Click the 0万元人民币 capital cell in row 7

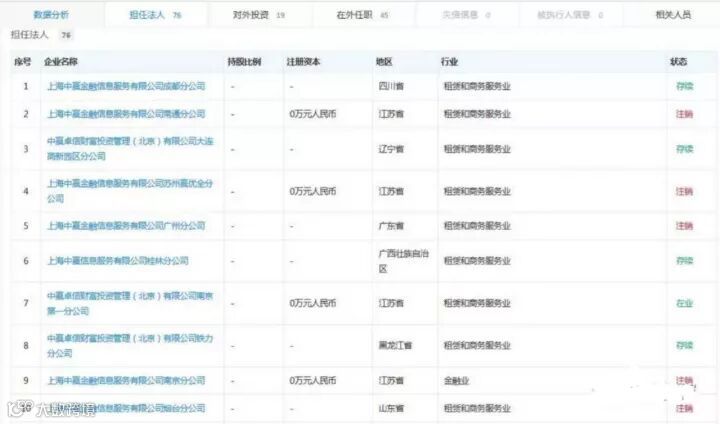[x=313, y=303]
